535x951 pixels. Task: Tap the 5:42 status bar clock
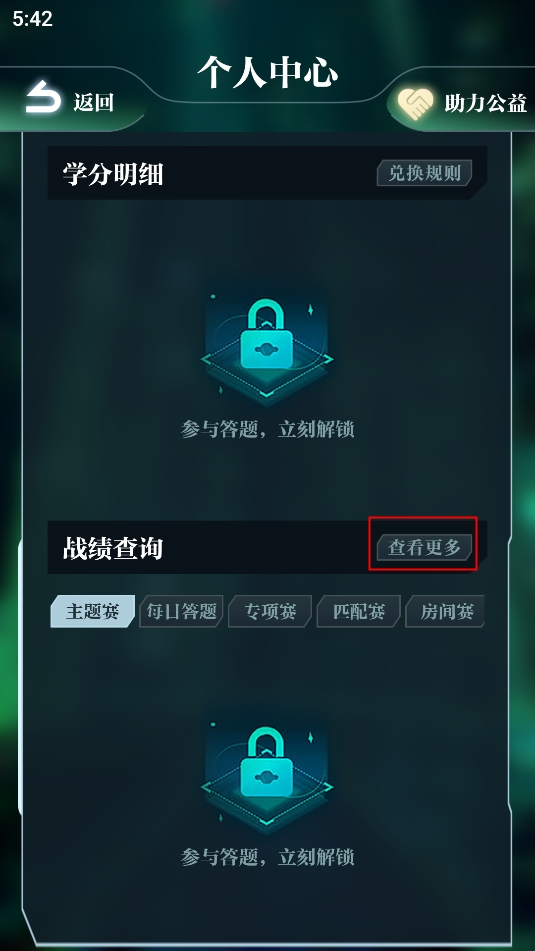click(33, 19)
